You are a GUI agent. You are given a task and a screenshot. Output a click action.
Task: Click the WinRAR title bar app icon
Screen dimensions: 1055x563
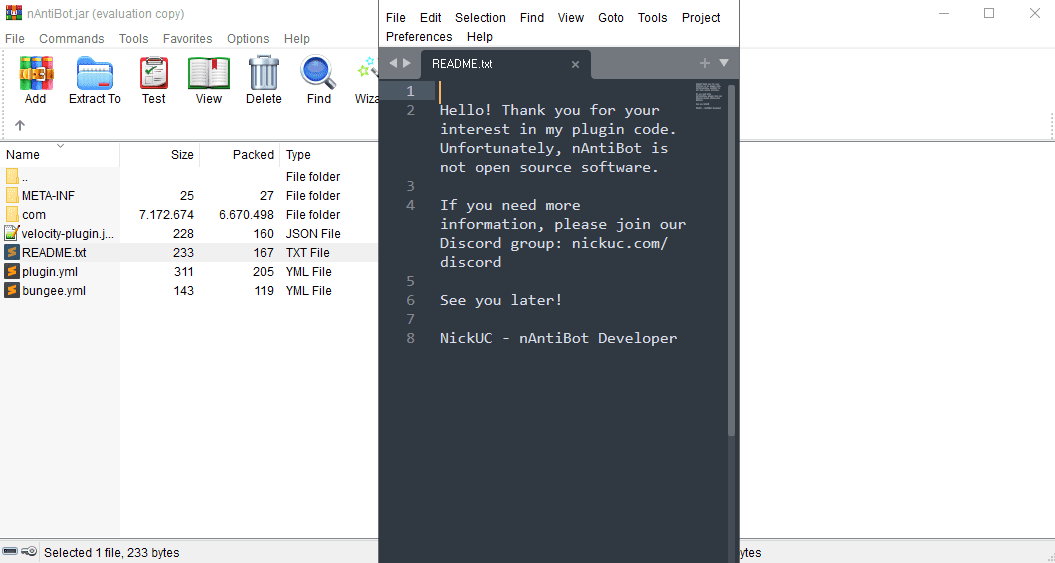click(13, 13)
